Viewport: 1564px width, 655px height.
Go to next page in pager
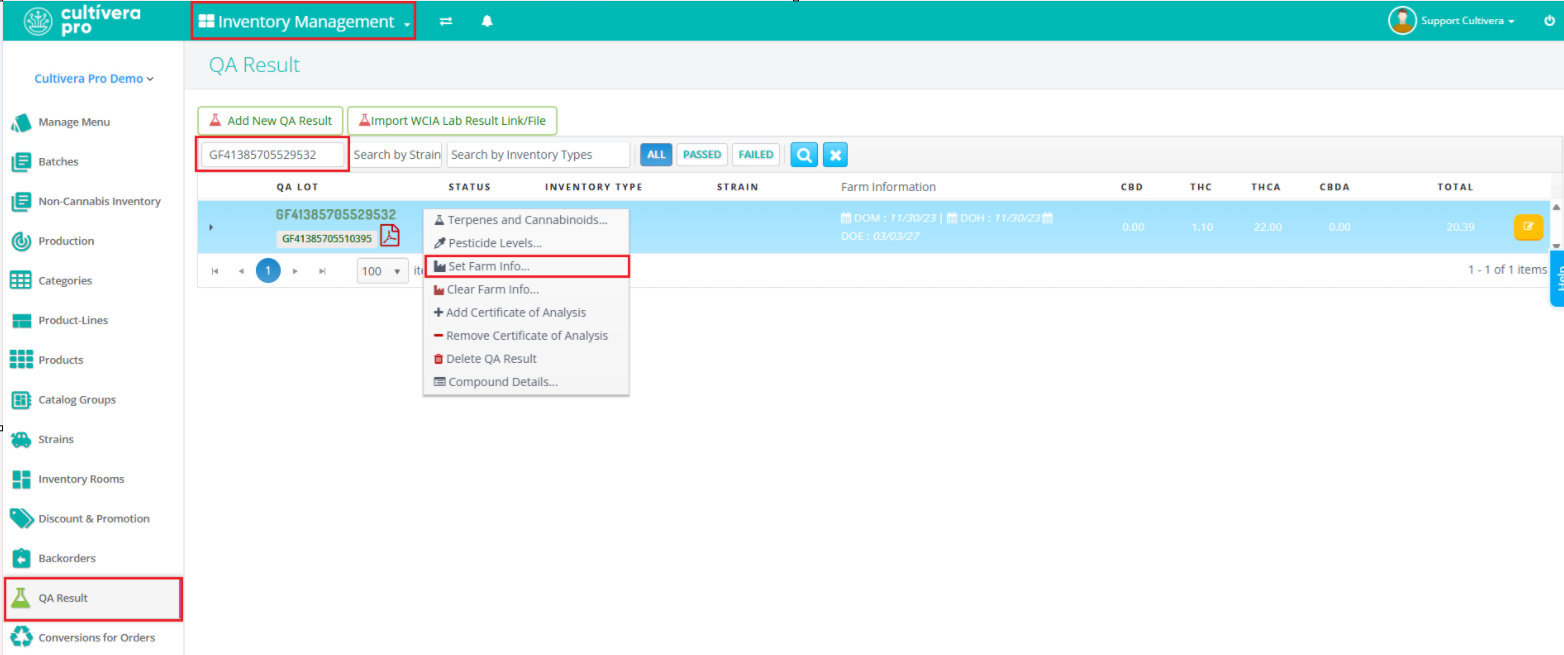[x=295, y=271]
